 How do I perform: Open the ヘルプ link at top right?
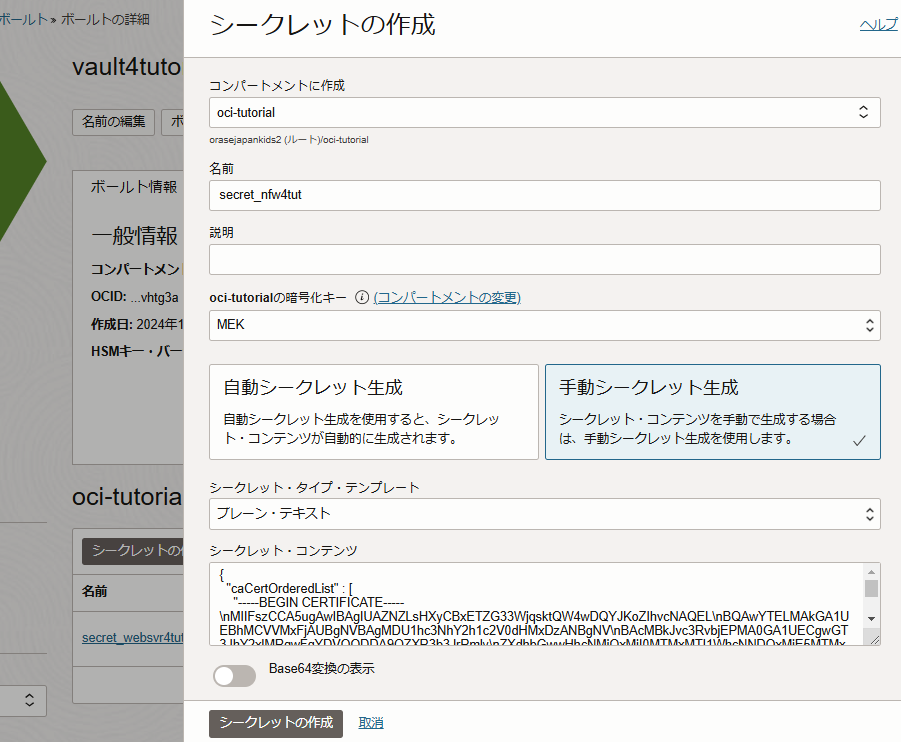[x=878, y=23]
